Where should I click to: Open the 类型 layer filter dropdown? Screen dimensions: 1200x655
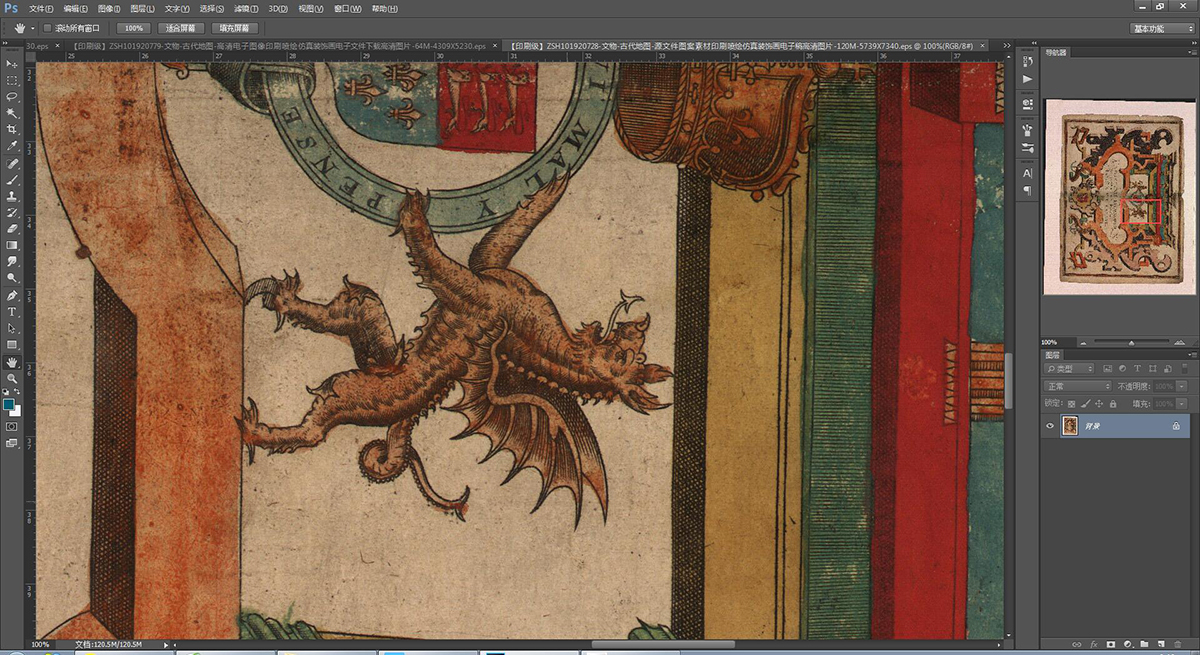(1069, 369)
